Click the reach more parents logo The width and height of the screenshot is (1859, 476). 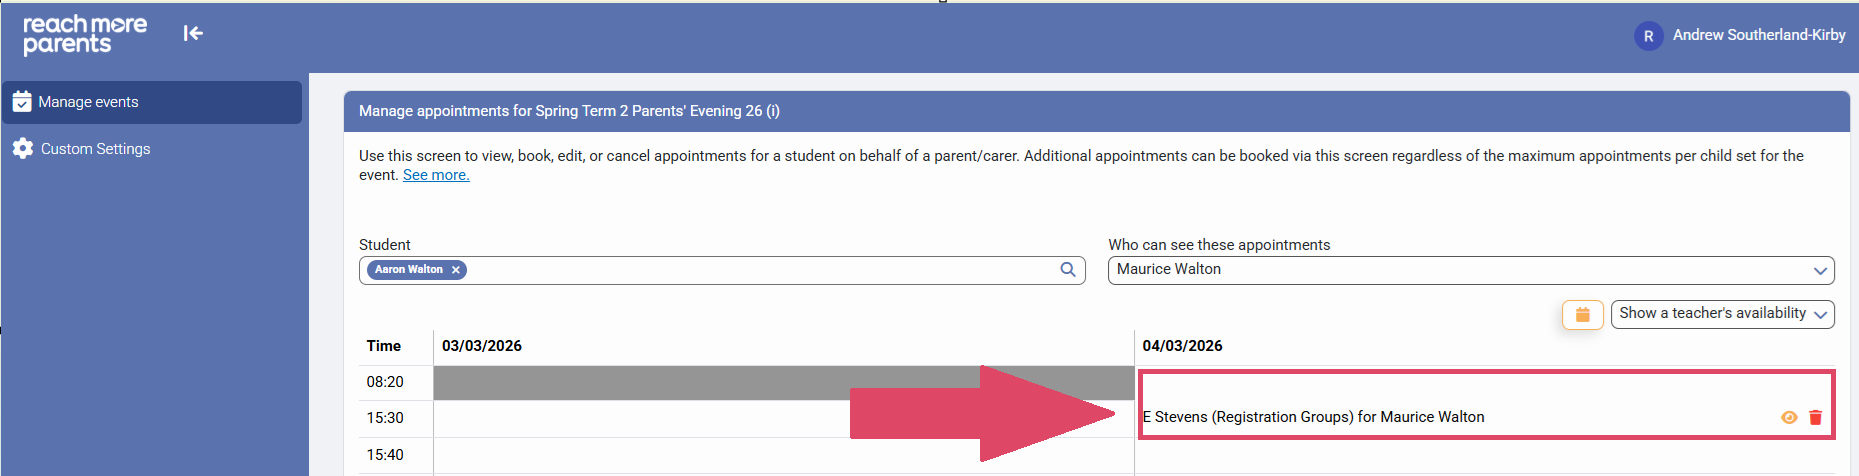click(x=84, y=34)
